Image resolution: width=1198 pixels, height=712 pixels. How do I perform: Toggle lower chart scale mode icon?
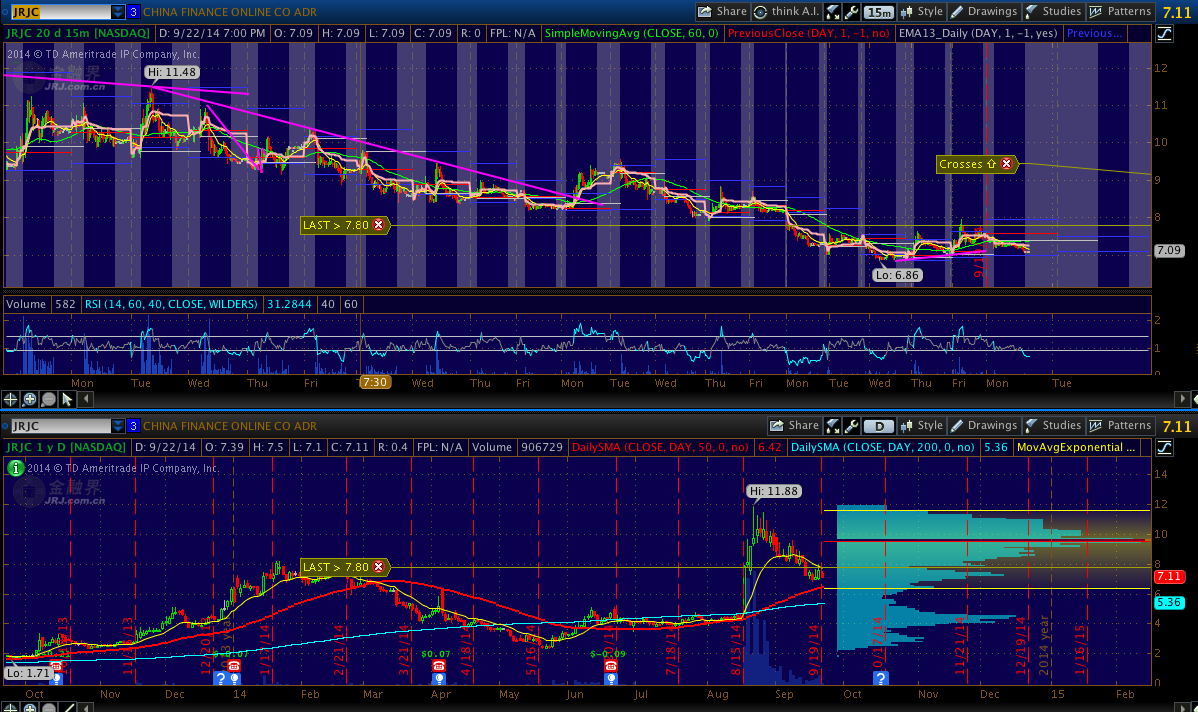(1164, 448)
